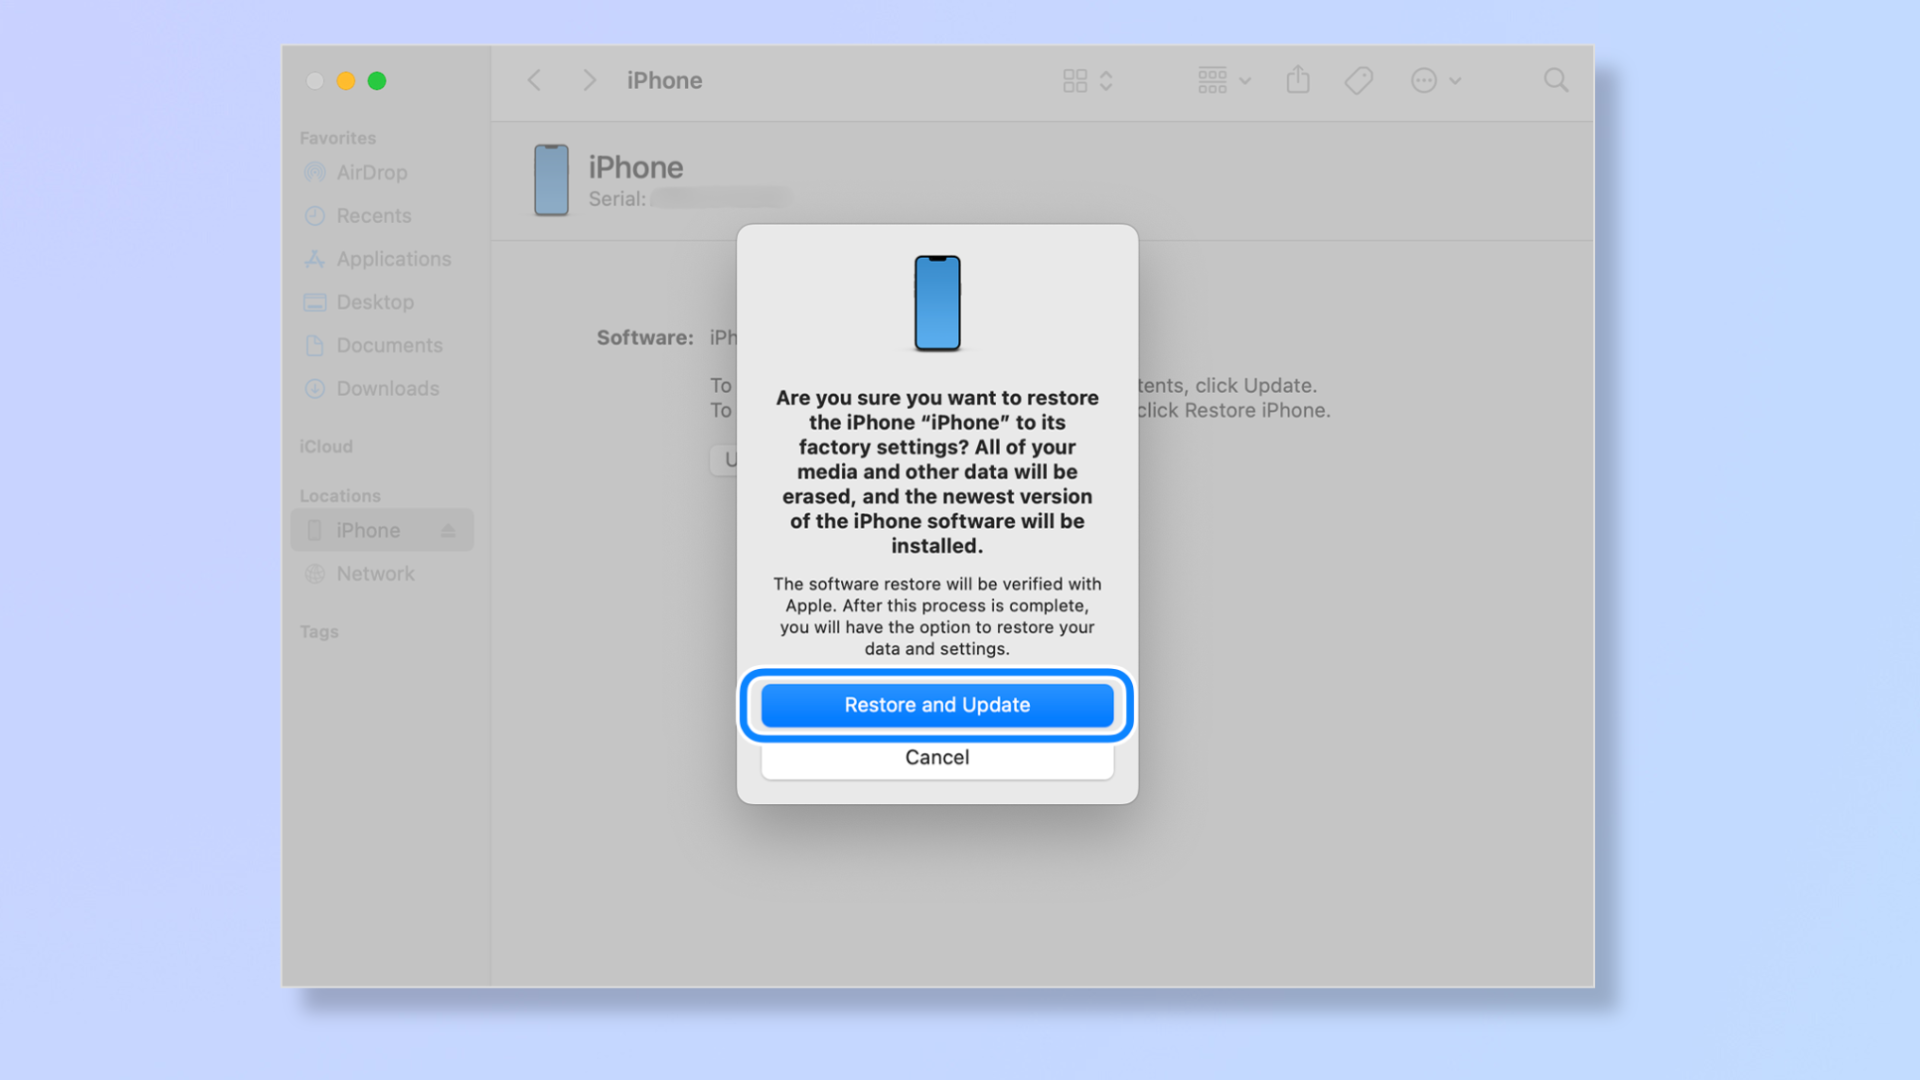The image size is (1920, 1080).
Task: Click the Restore and Update button
Action: click(x=936, y=704)
